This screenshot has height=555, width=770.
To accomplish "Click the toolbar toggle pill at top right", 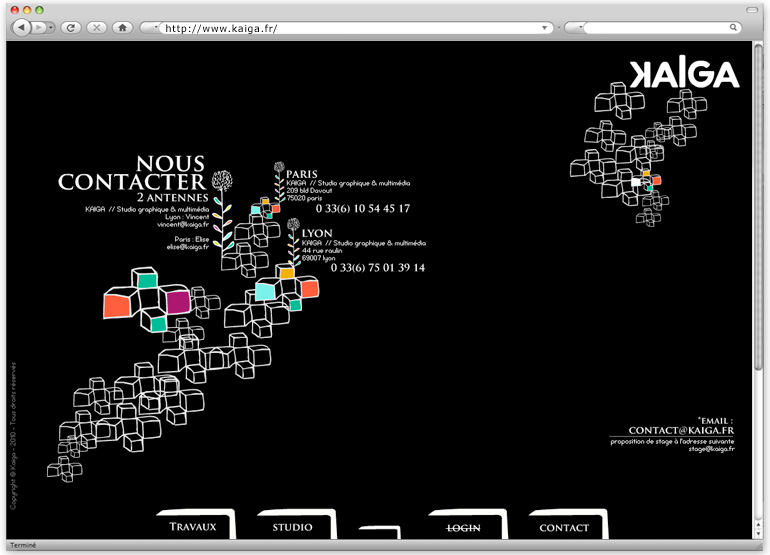I will click(x=752, y=10).
